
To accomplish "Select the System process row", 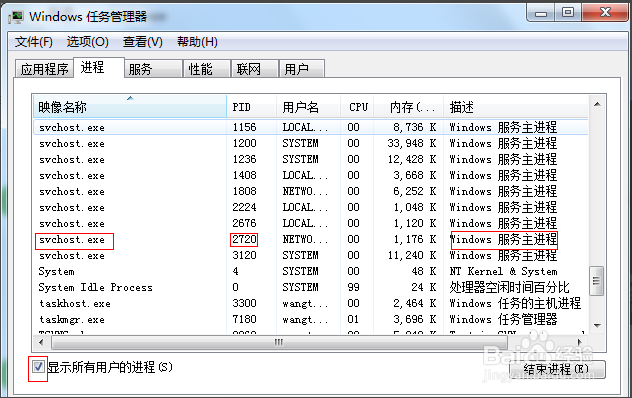I will (310, 271).
